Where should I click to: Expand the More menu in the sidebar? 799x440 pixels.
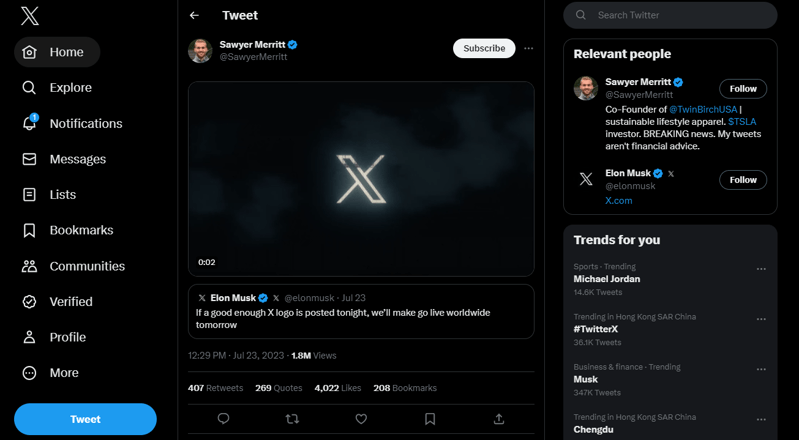tap(50, 373)
